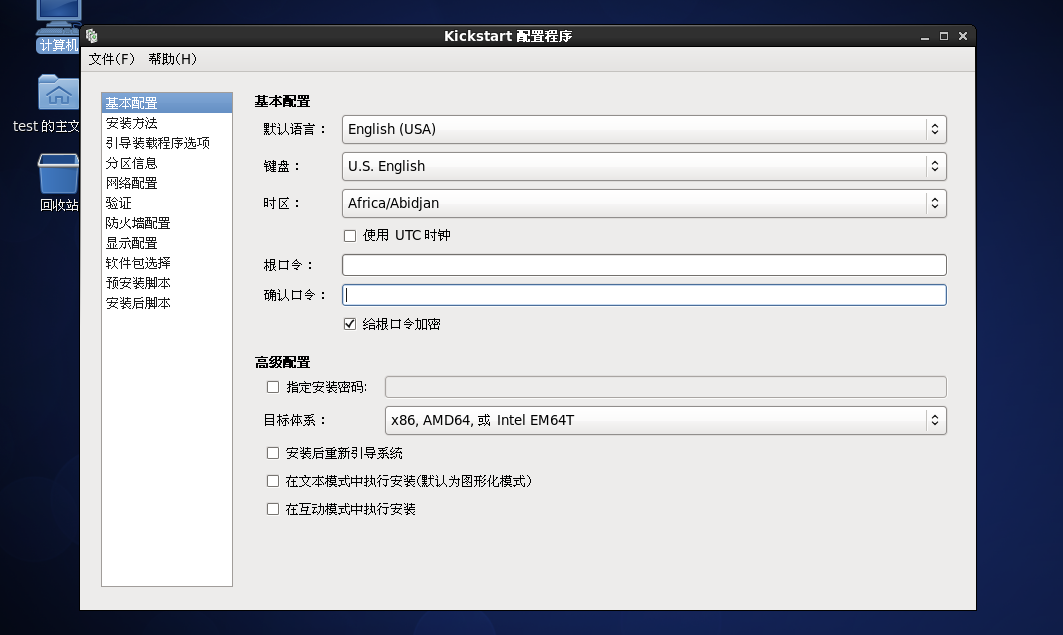Check 在文本模式中执行安装 option
The image size is (1063, 635).
tap(273, 481)
